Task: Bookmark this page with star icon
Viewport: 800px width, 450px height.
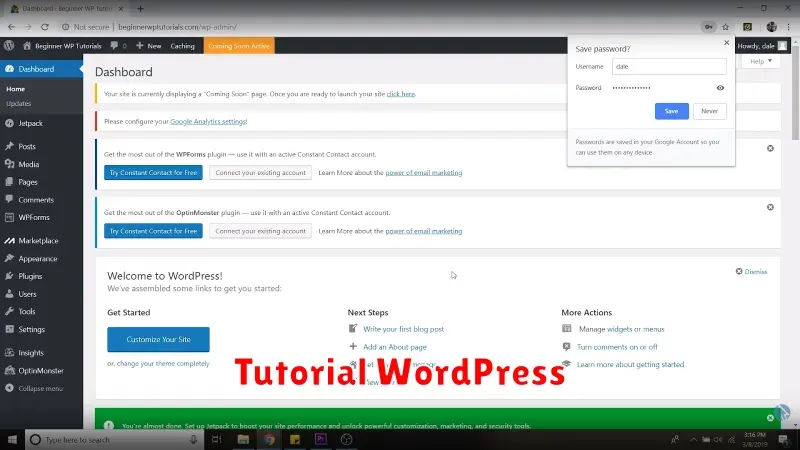Action: pos(725,27)
